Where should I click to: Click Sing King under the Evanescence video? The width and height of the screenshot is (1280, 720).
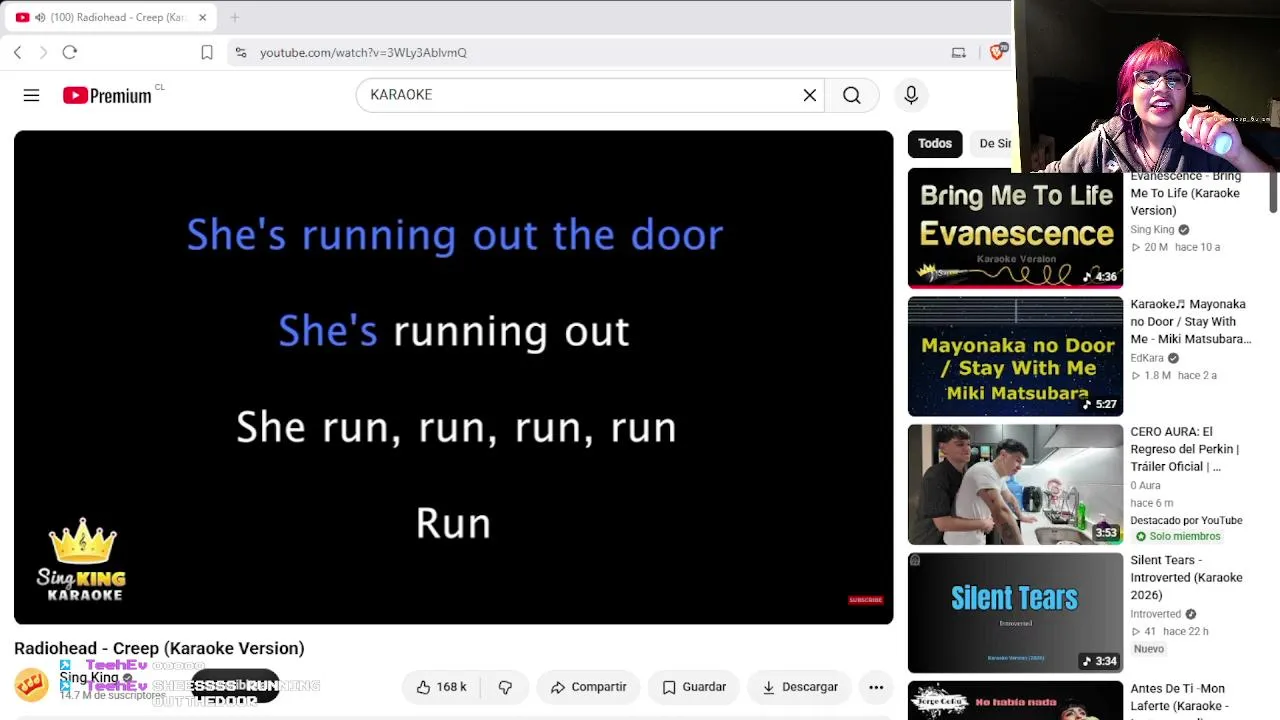click(1152, 230)
